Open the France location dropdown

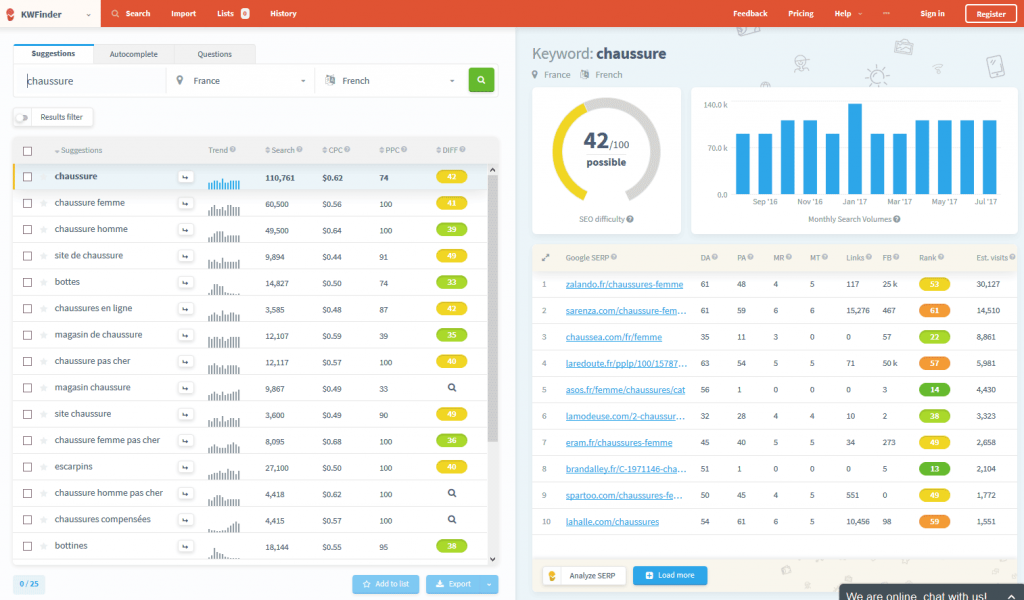[240, 81]
